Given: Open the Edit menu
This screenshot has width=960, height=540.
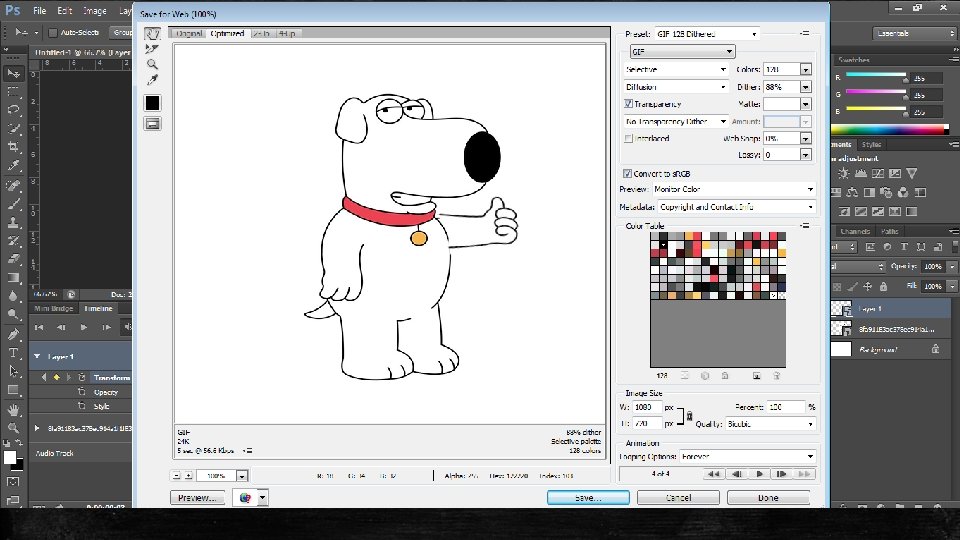Looking at the screenshot, I should pos(64,11).
